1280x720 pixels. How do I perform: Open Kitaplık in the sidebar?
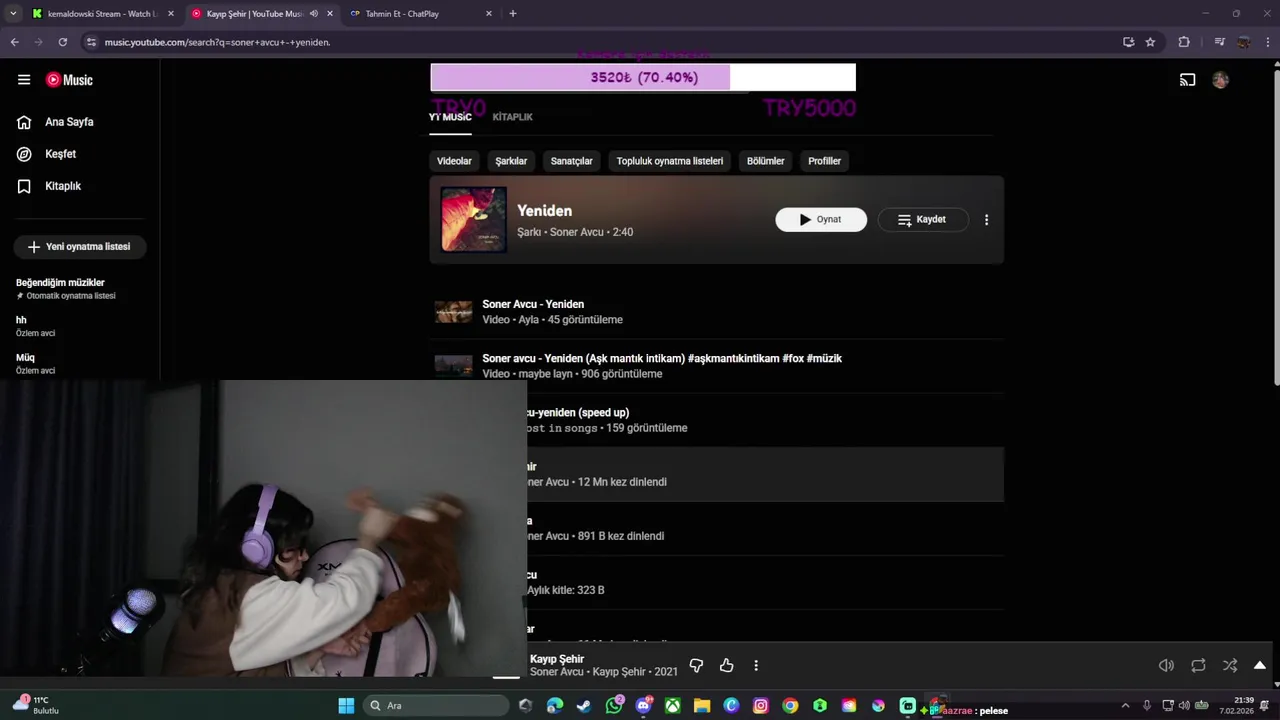(62, 186)
